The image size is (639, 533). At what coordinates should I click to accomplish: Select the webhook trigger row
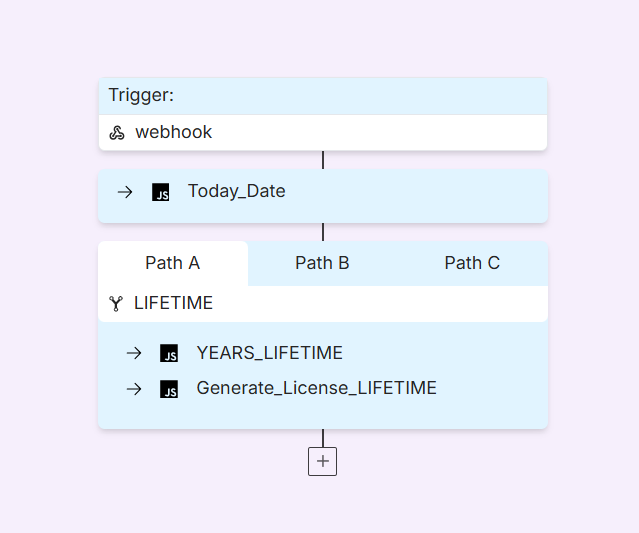coord(323,133)
